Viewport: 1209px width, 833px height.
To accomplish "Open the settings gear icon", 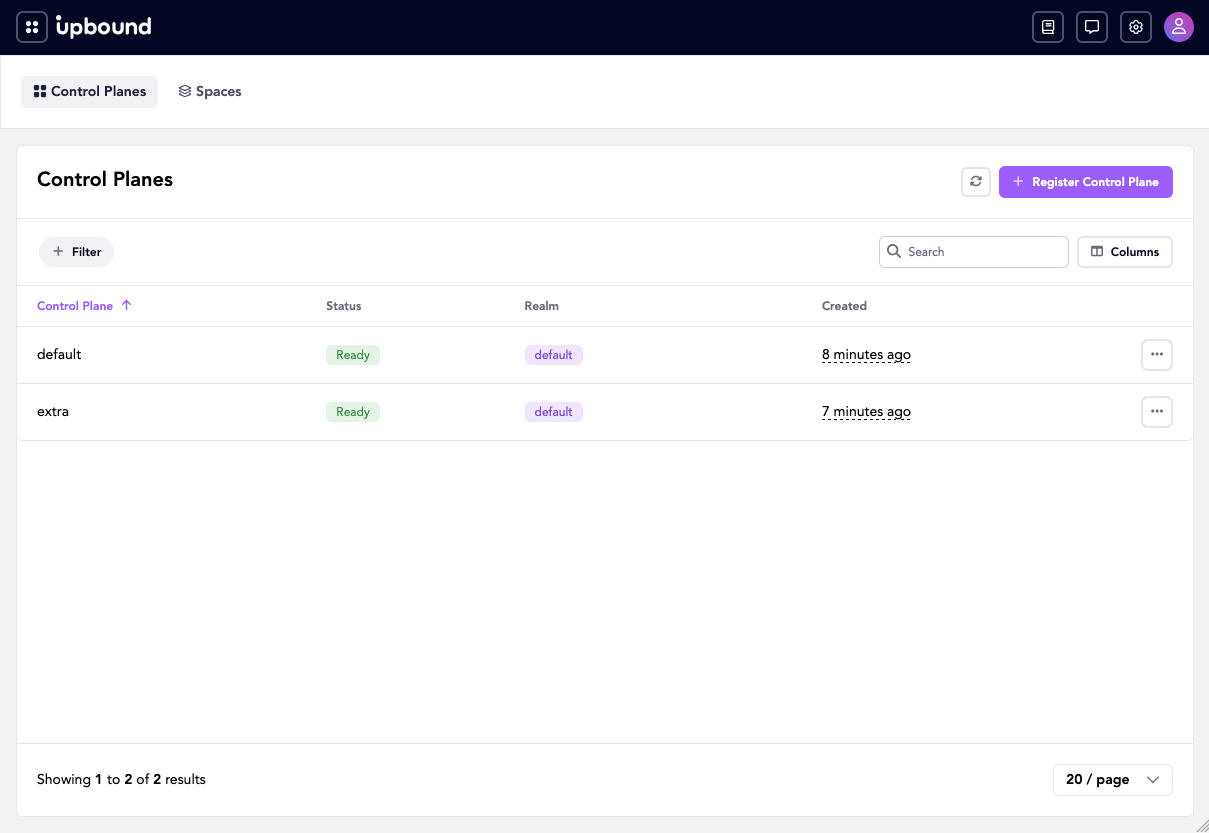I will click(1136, 27).
